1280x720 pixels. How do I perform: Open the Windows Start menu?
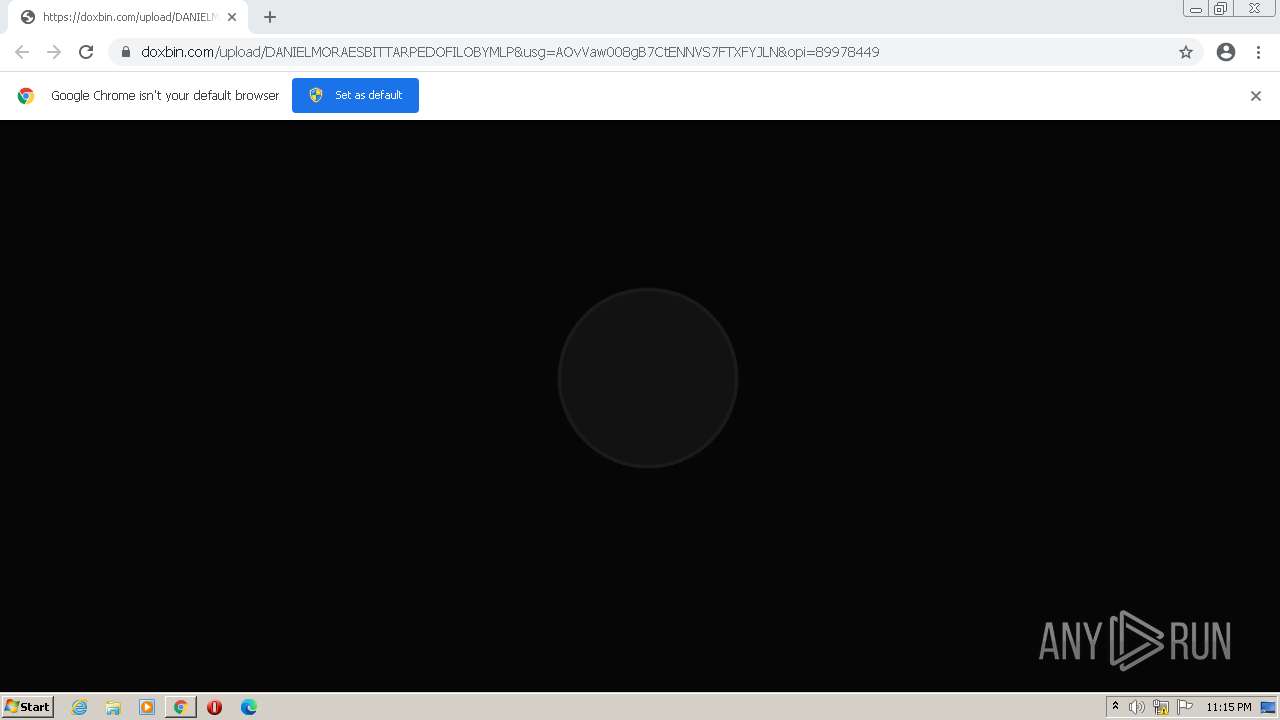point(28,706)
